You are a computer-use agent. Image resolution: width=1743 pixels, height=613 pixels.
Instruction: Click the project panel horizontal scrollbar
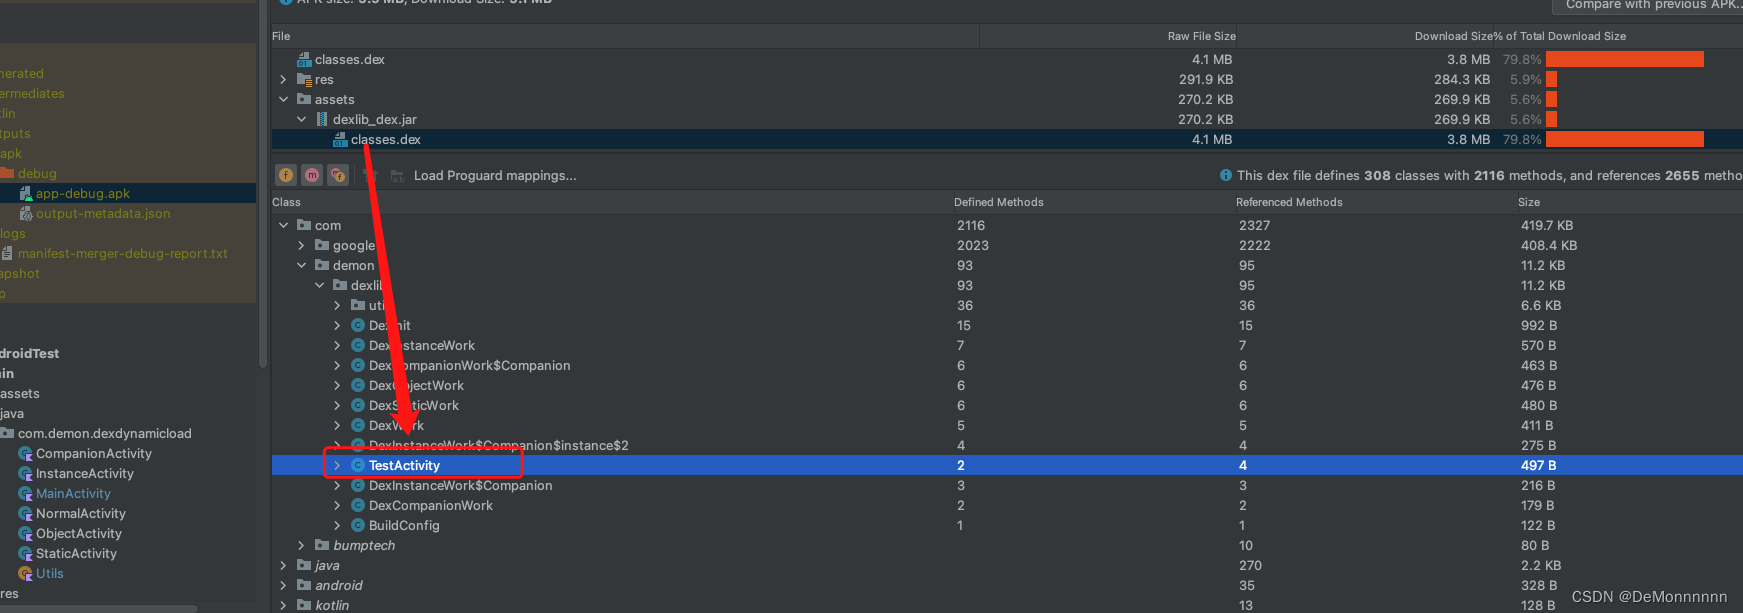[98, 608]
